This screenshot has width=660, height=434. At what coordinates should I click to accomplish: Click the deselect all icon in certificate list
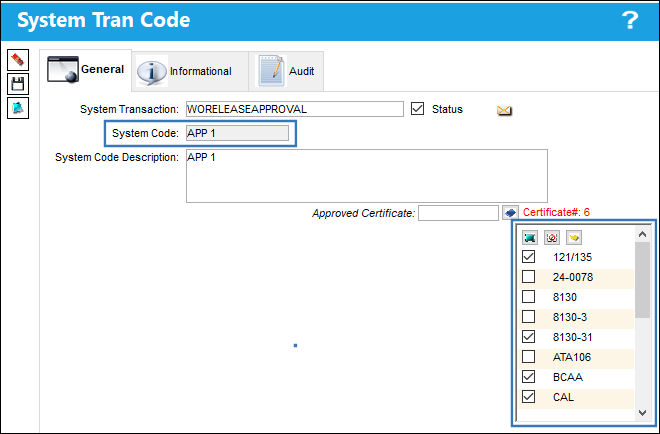(x=552, y=237)
